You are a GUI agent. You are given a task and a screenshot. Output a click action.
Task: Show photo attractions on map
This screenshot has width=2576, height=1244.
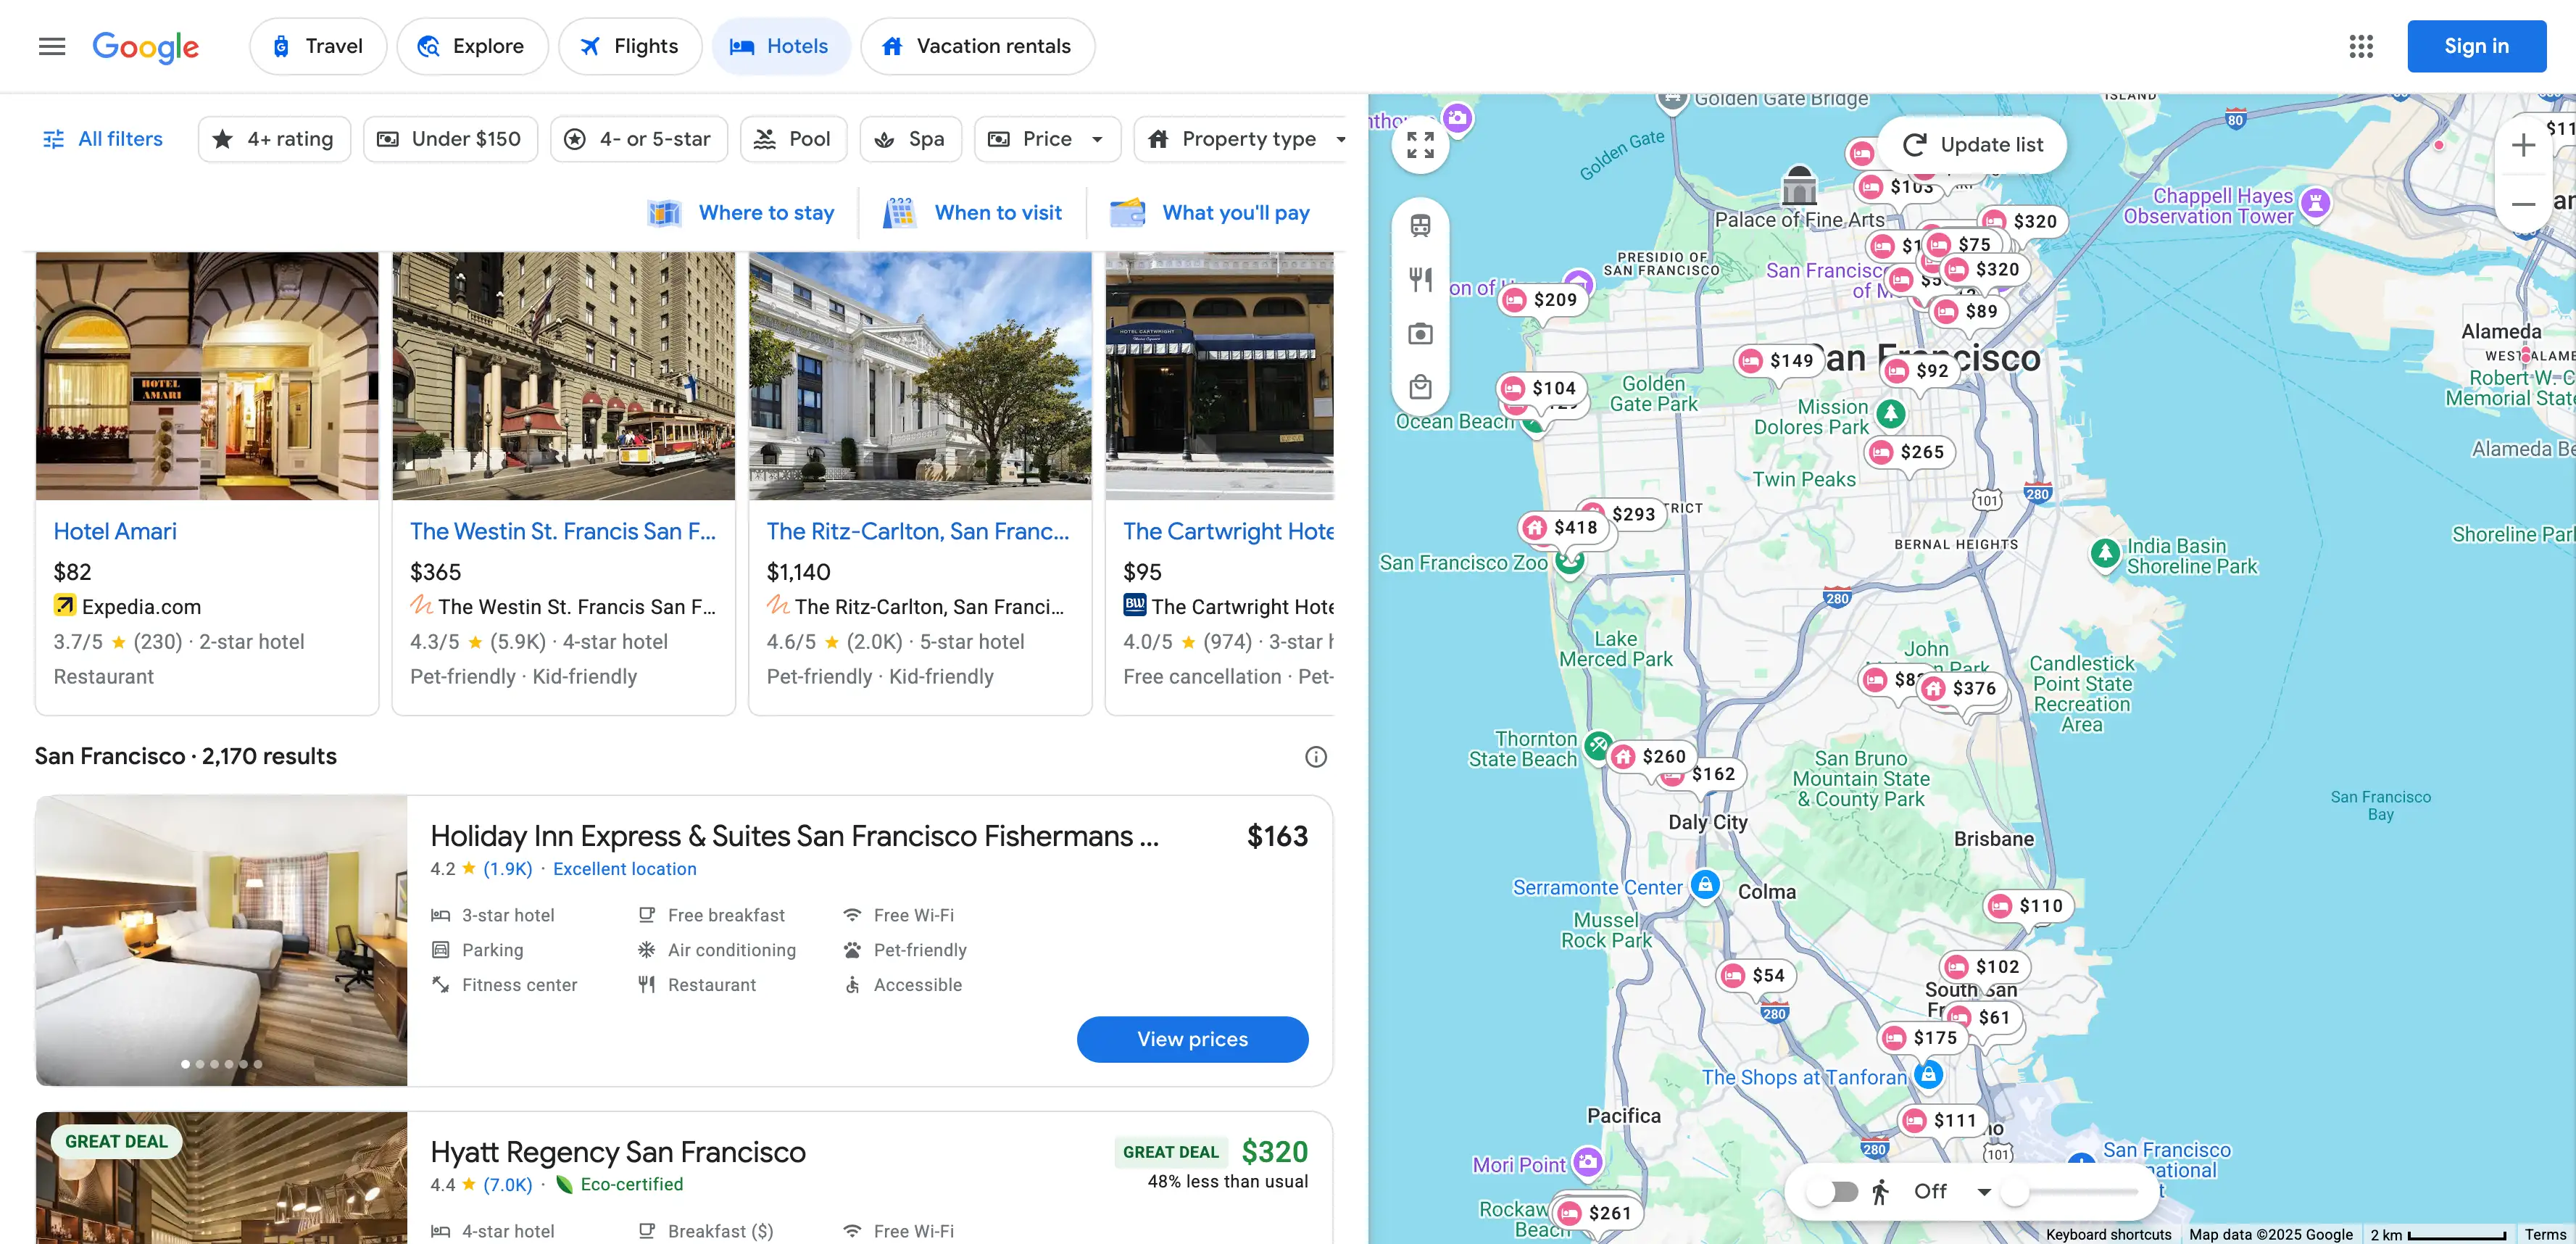(x=1420, y=333)
